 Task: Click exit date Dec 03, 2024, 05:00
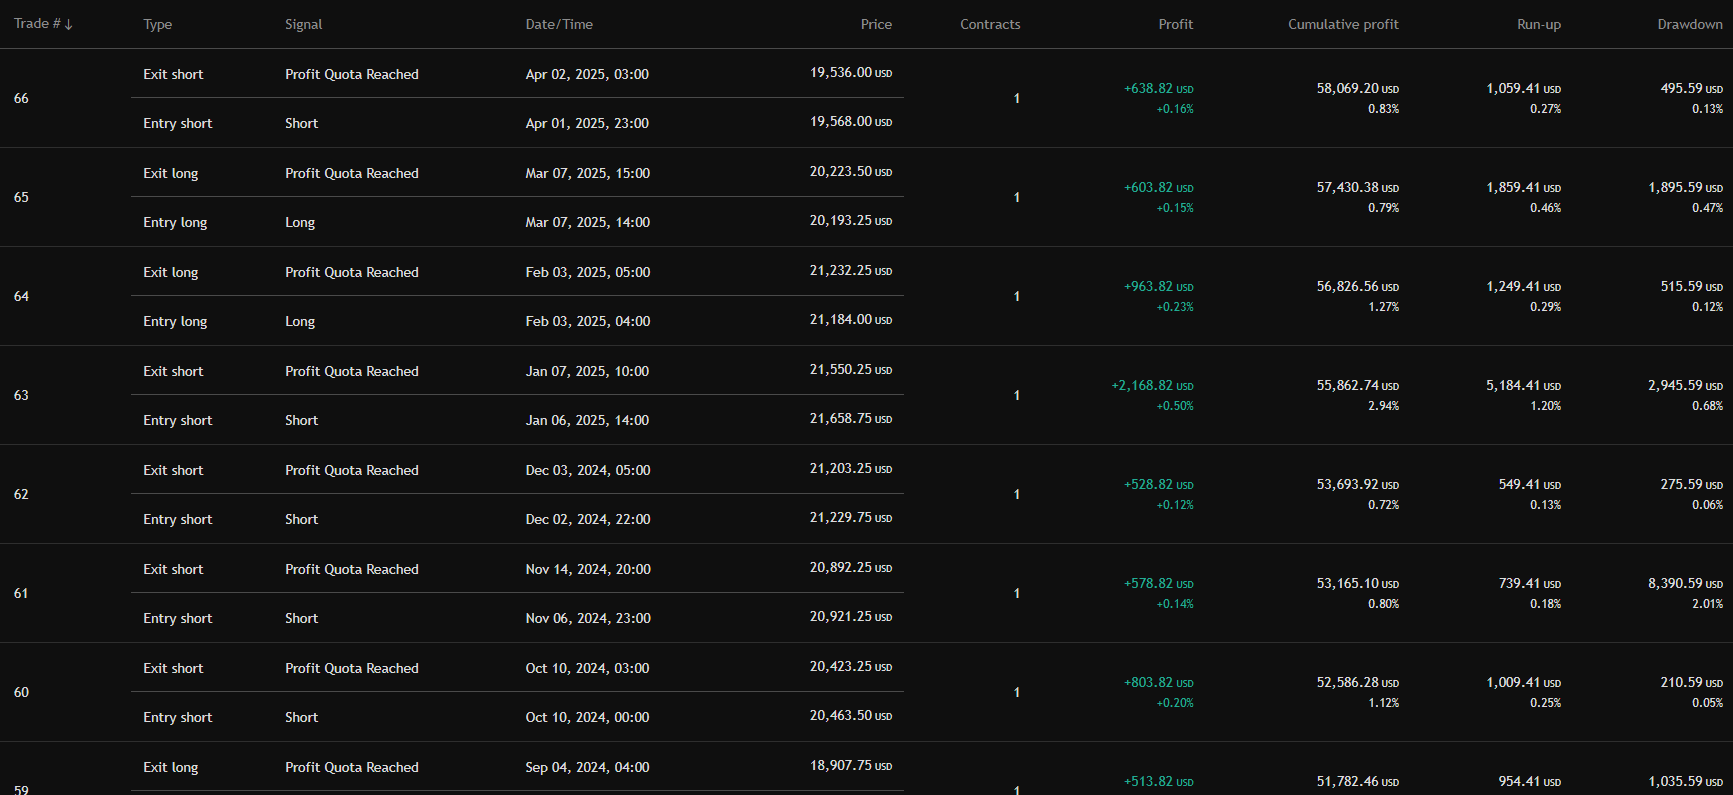(588, 470)
